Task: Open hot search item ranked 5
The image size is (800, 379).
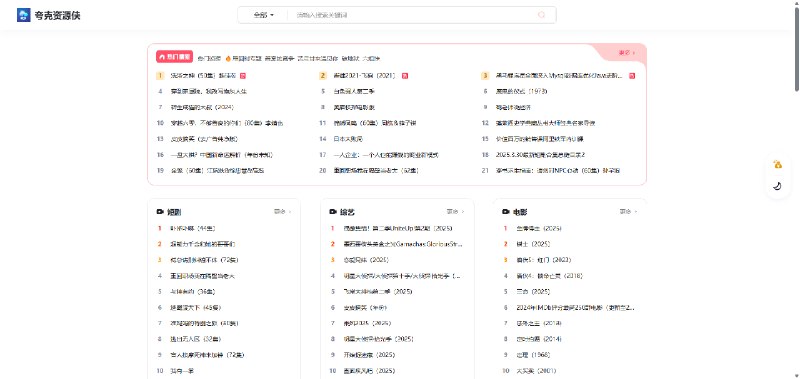Action: (x=354, y=91)
